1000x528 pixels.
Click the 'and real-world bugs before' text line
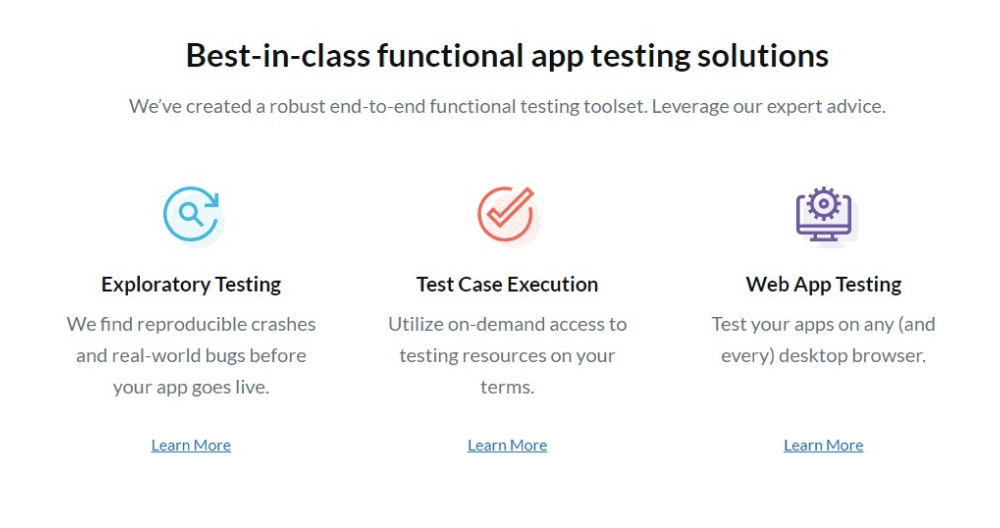tap(191, 355)
